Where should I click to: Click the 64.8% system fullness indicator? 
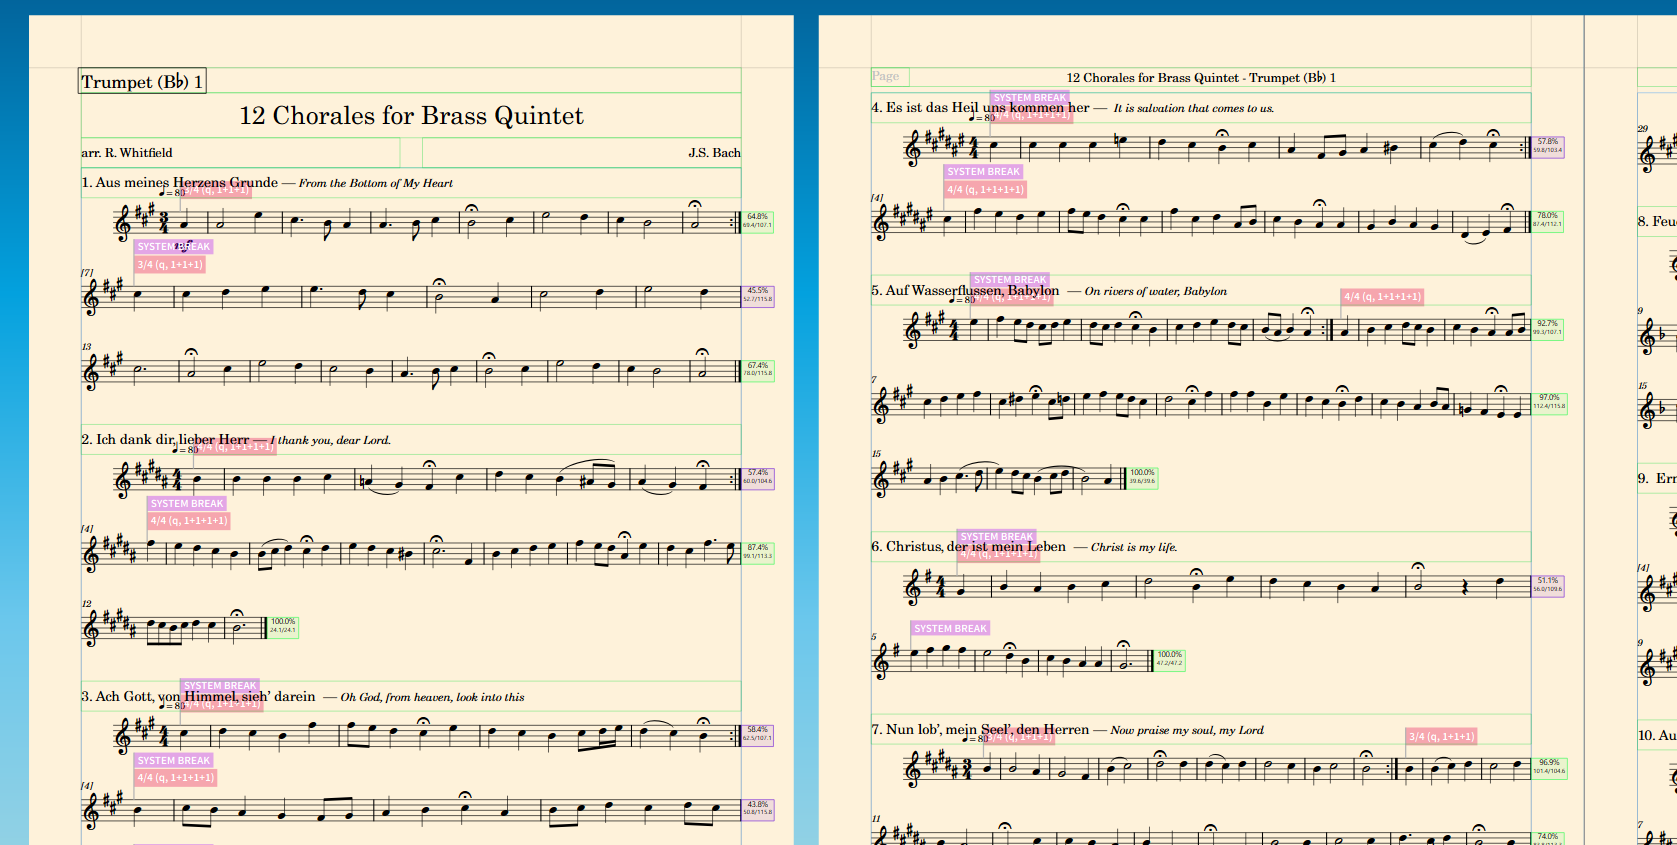coord(757,221)
